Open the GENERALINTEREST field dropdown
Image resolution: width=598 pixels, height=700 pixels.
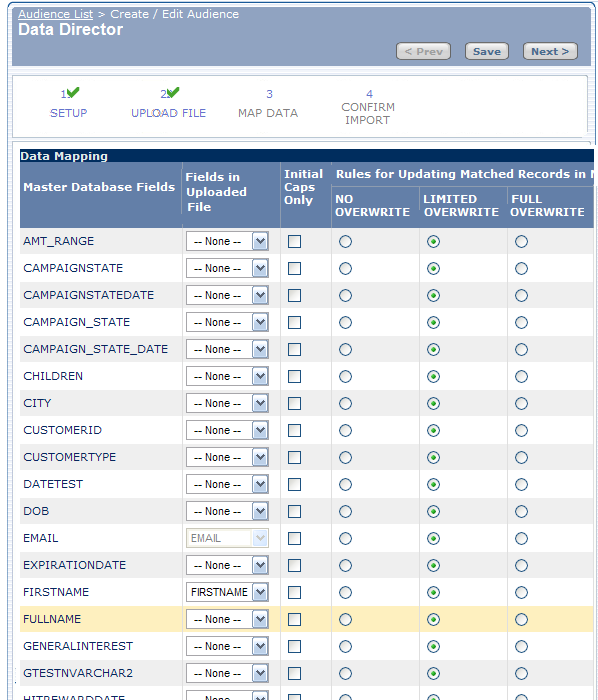point(227,646)
